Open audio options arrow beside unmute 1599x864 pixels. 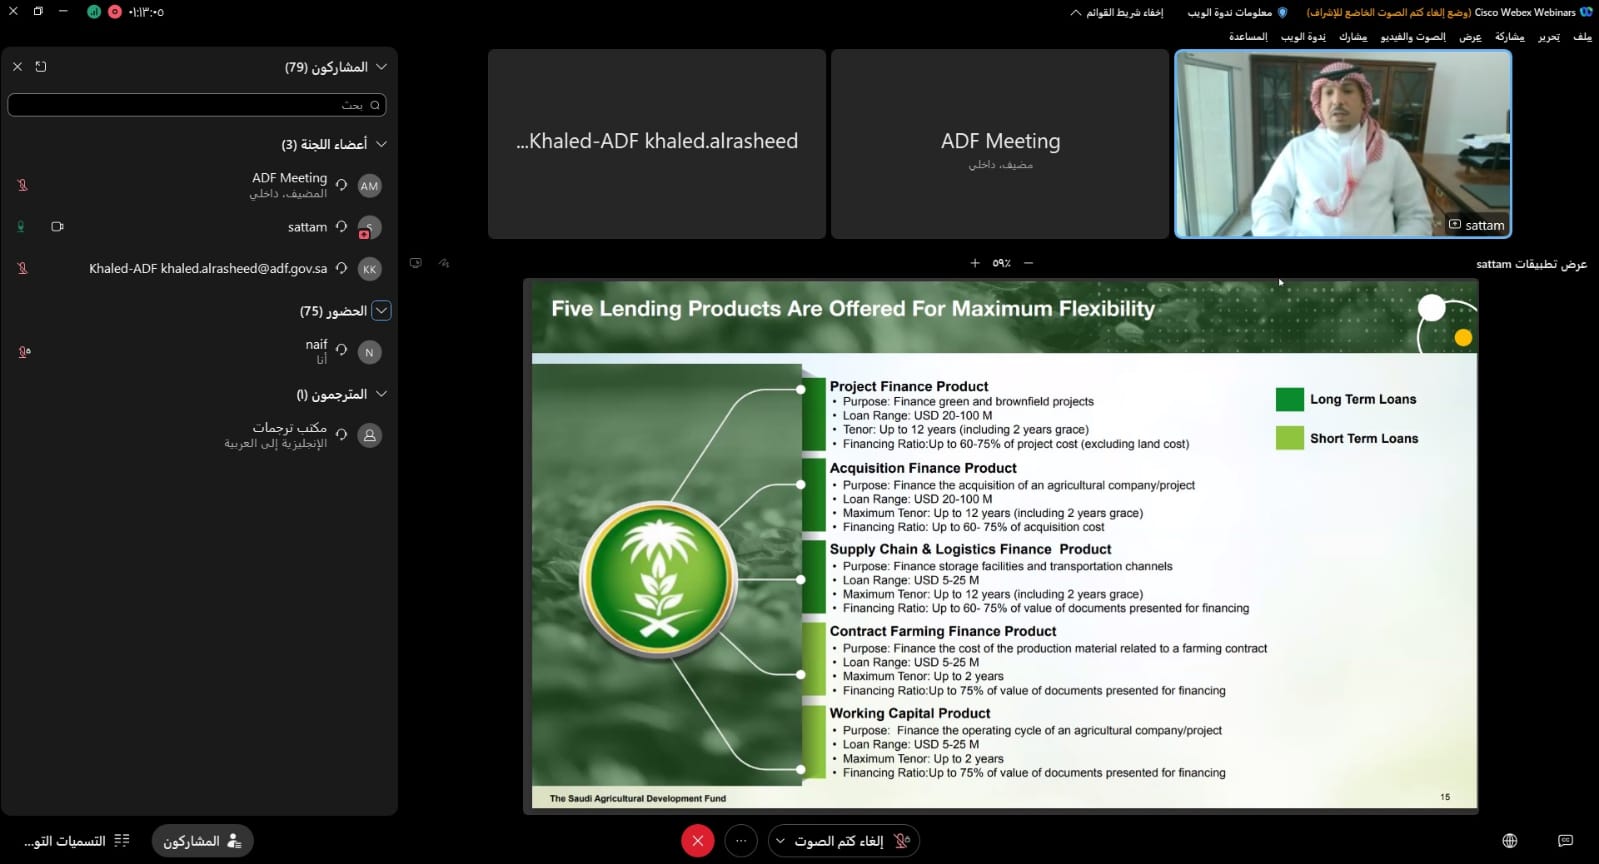[781, 841]
